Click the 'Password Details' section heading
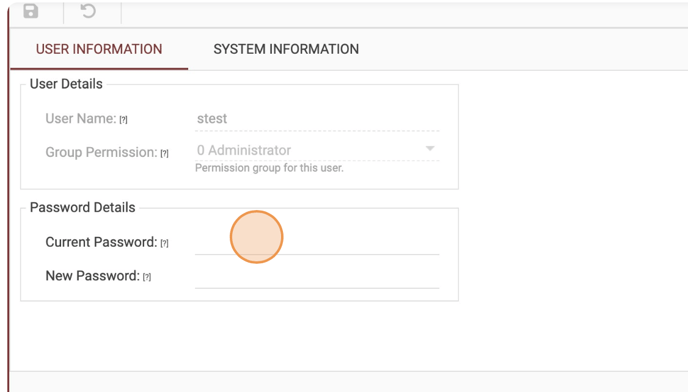 (82, 207)
